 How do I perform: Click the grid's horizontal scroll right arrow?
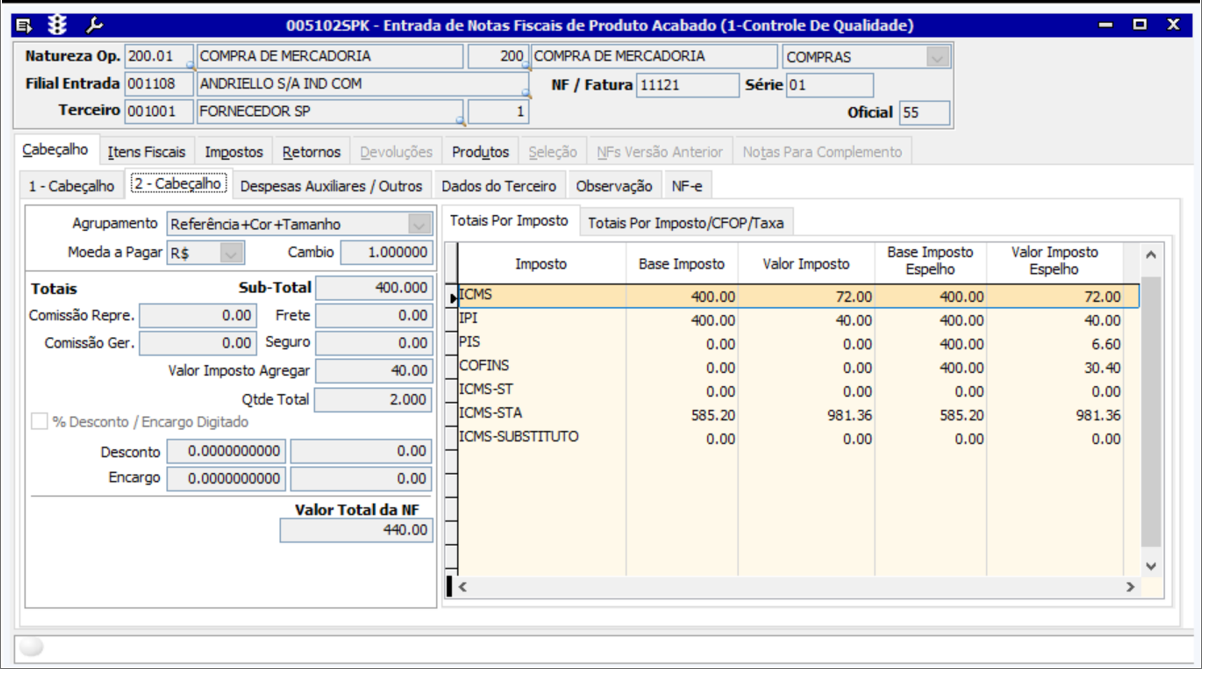(x=1130, y=587)
